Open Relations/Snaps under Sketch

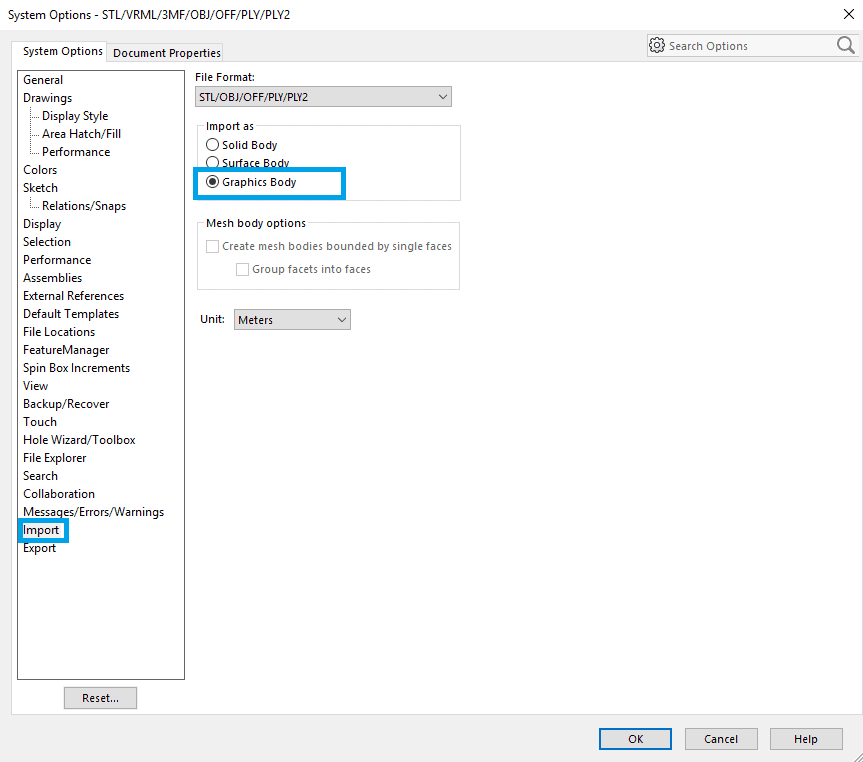84,206
